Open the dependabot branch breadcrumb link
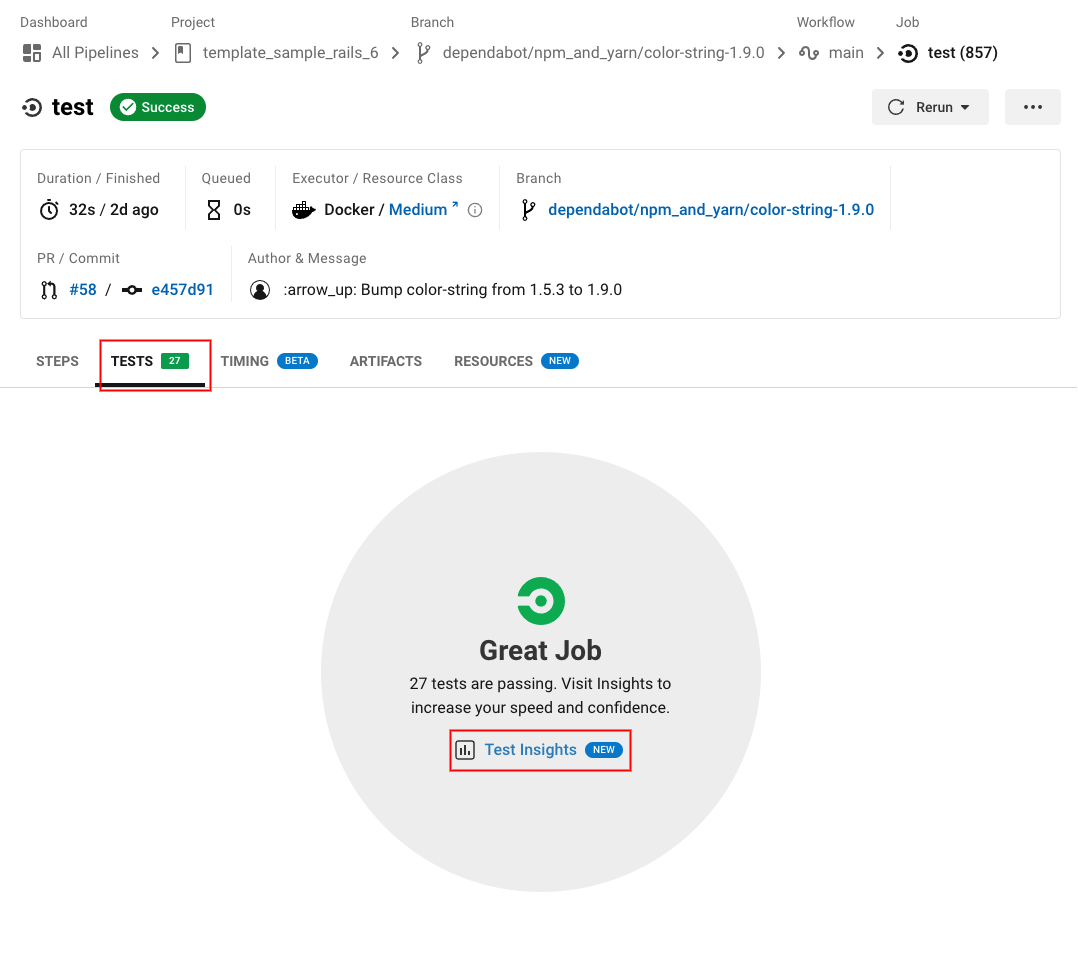The height and width of the screenshot is (962, 1078). [603, 53]
